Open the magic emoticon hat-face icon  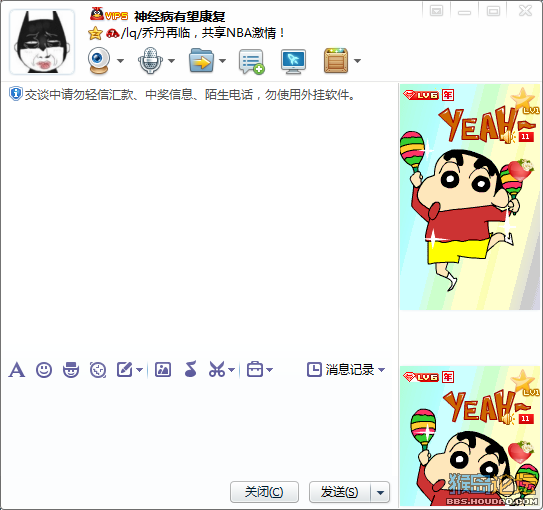(x=71, y=370)
